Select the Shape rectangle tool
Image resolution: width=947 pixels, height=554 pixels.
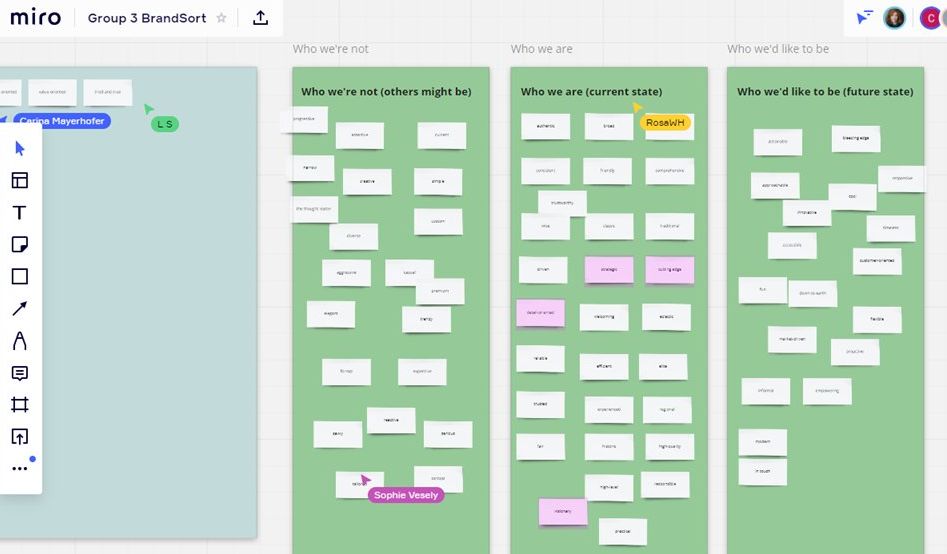pyautogui.click(x=20, y=277)
